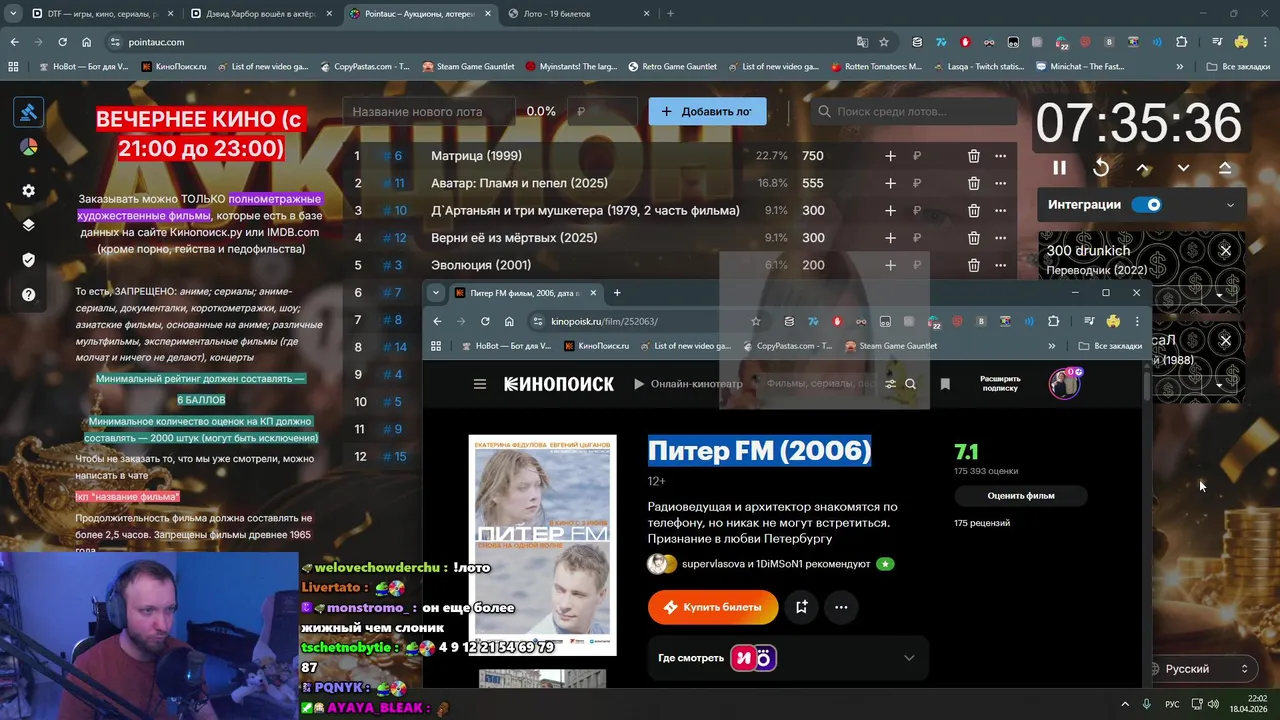The width and height of the screenshot is (1280, 720).
Task: Open more options for Верни её из мёртвых
Action: (1000, 238)
